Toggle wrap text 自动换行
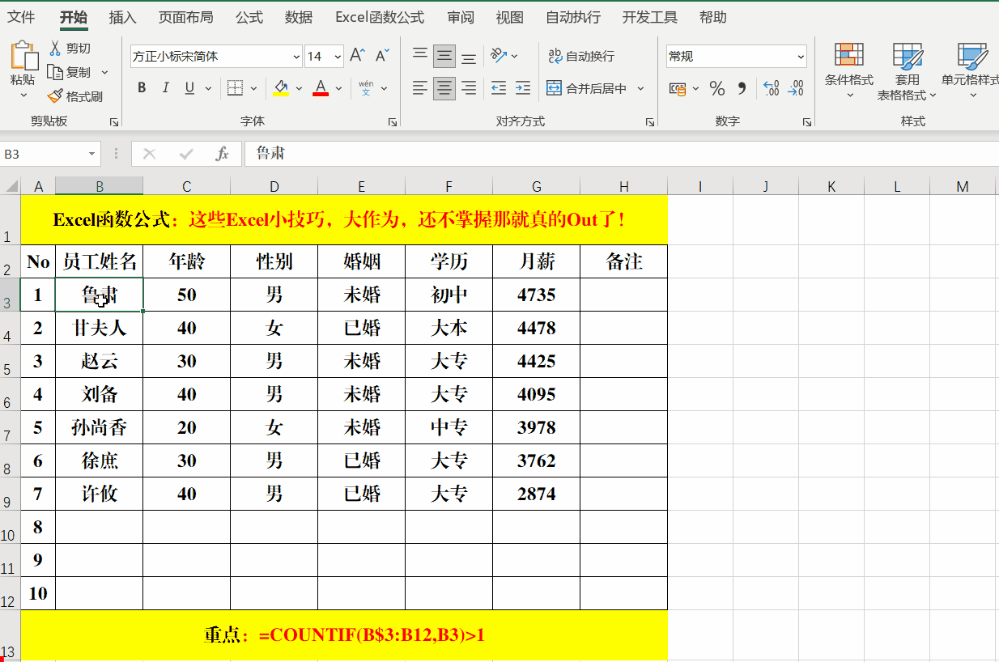999x662 pixels. pos(581,56)
